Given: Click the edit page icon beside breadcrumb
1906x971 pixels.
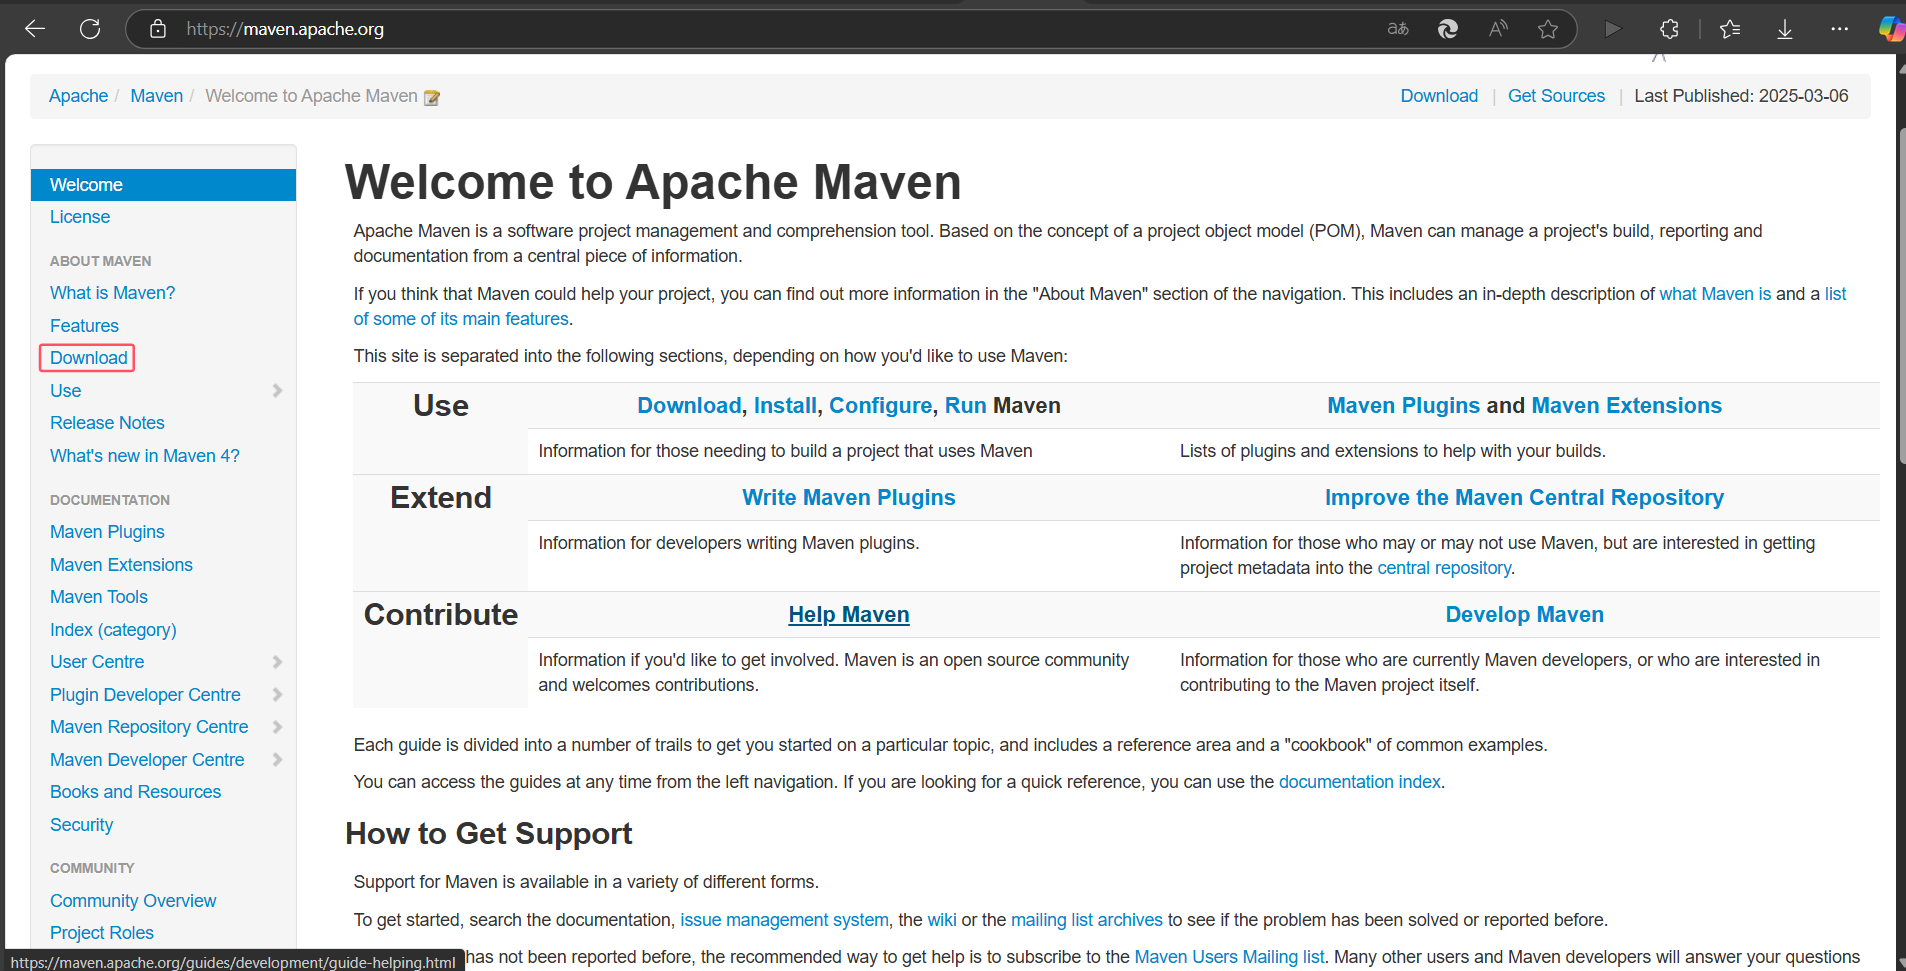Looking at the screenshot, I should (432, 97).
